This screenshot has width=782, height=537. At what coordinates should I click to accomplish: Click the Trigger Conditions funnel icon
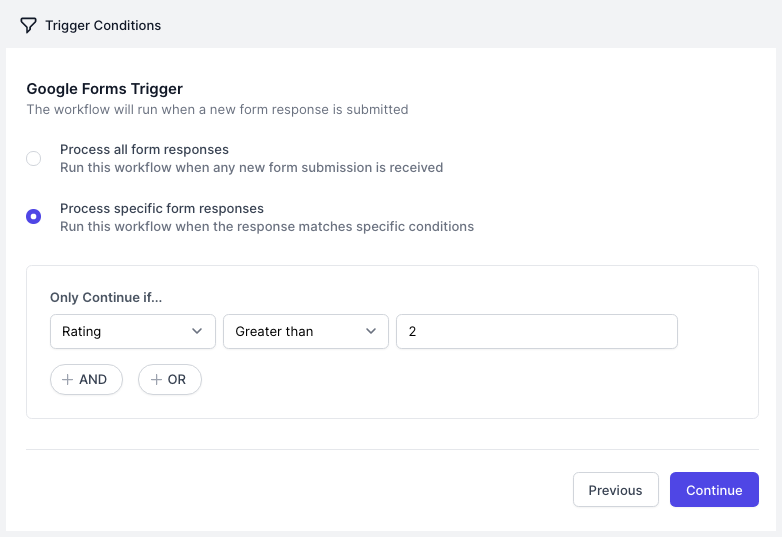tap(28, 25)
